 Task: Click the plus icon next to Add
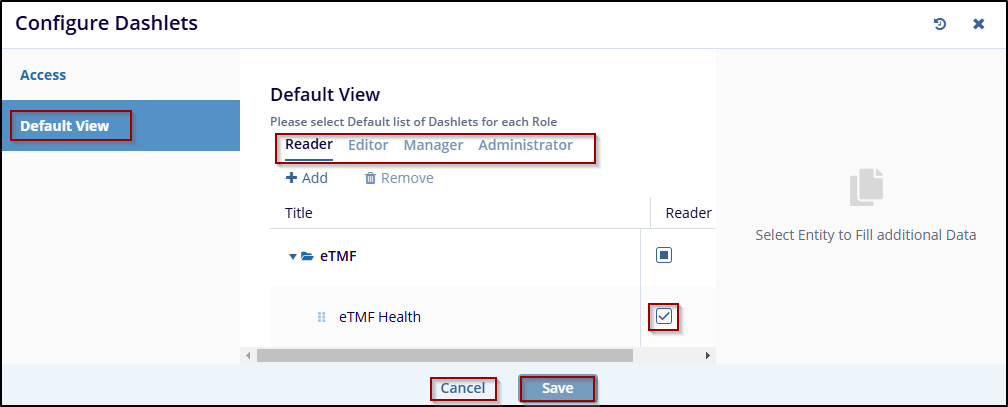coord(291,178)
